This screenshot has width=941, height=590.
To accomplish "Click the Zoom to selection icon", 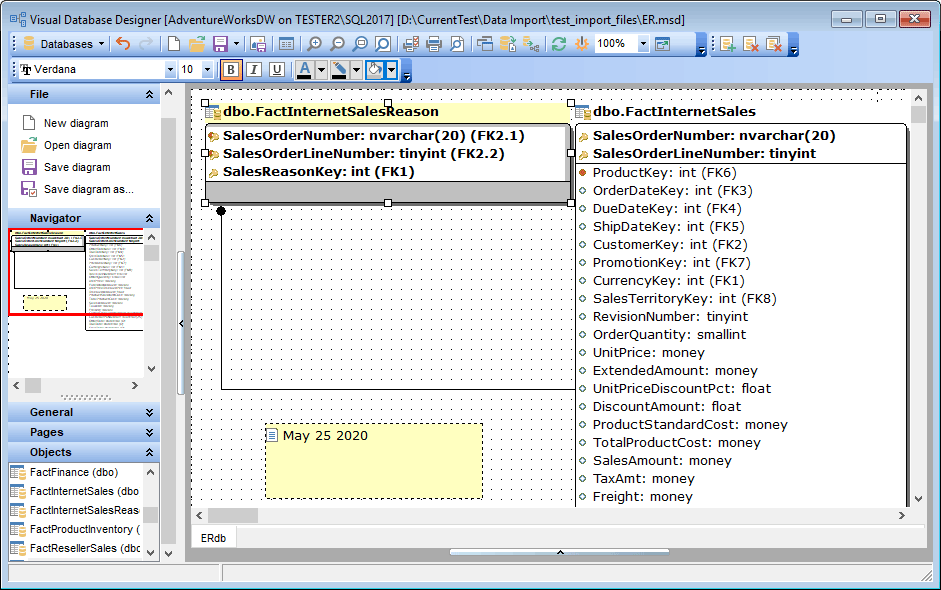I will (x=383, y=44).
